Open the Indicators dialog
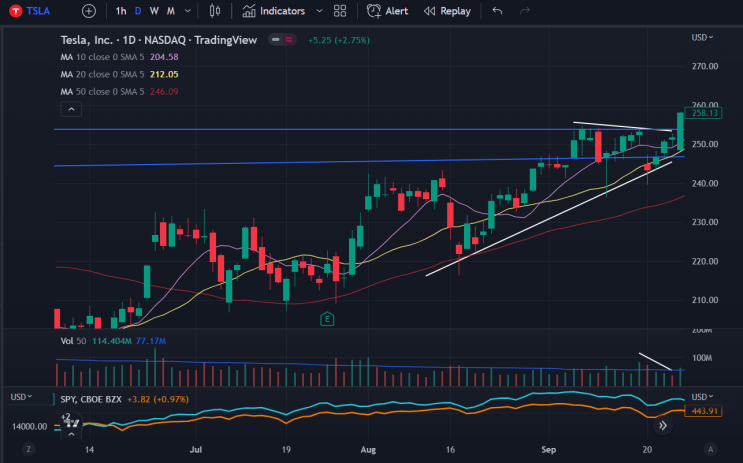Image resolution: width=743 pixels, height=463 pixels. coord(274,11)
